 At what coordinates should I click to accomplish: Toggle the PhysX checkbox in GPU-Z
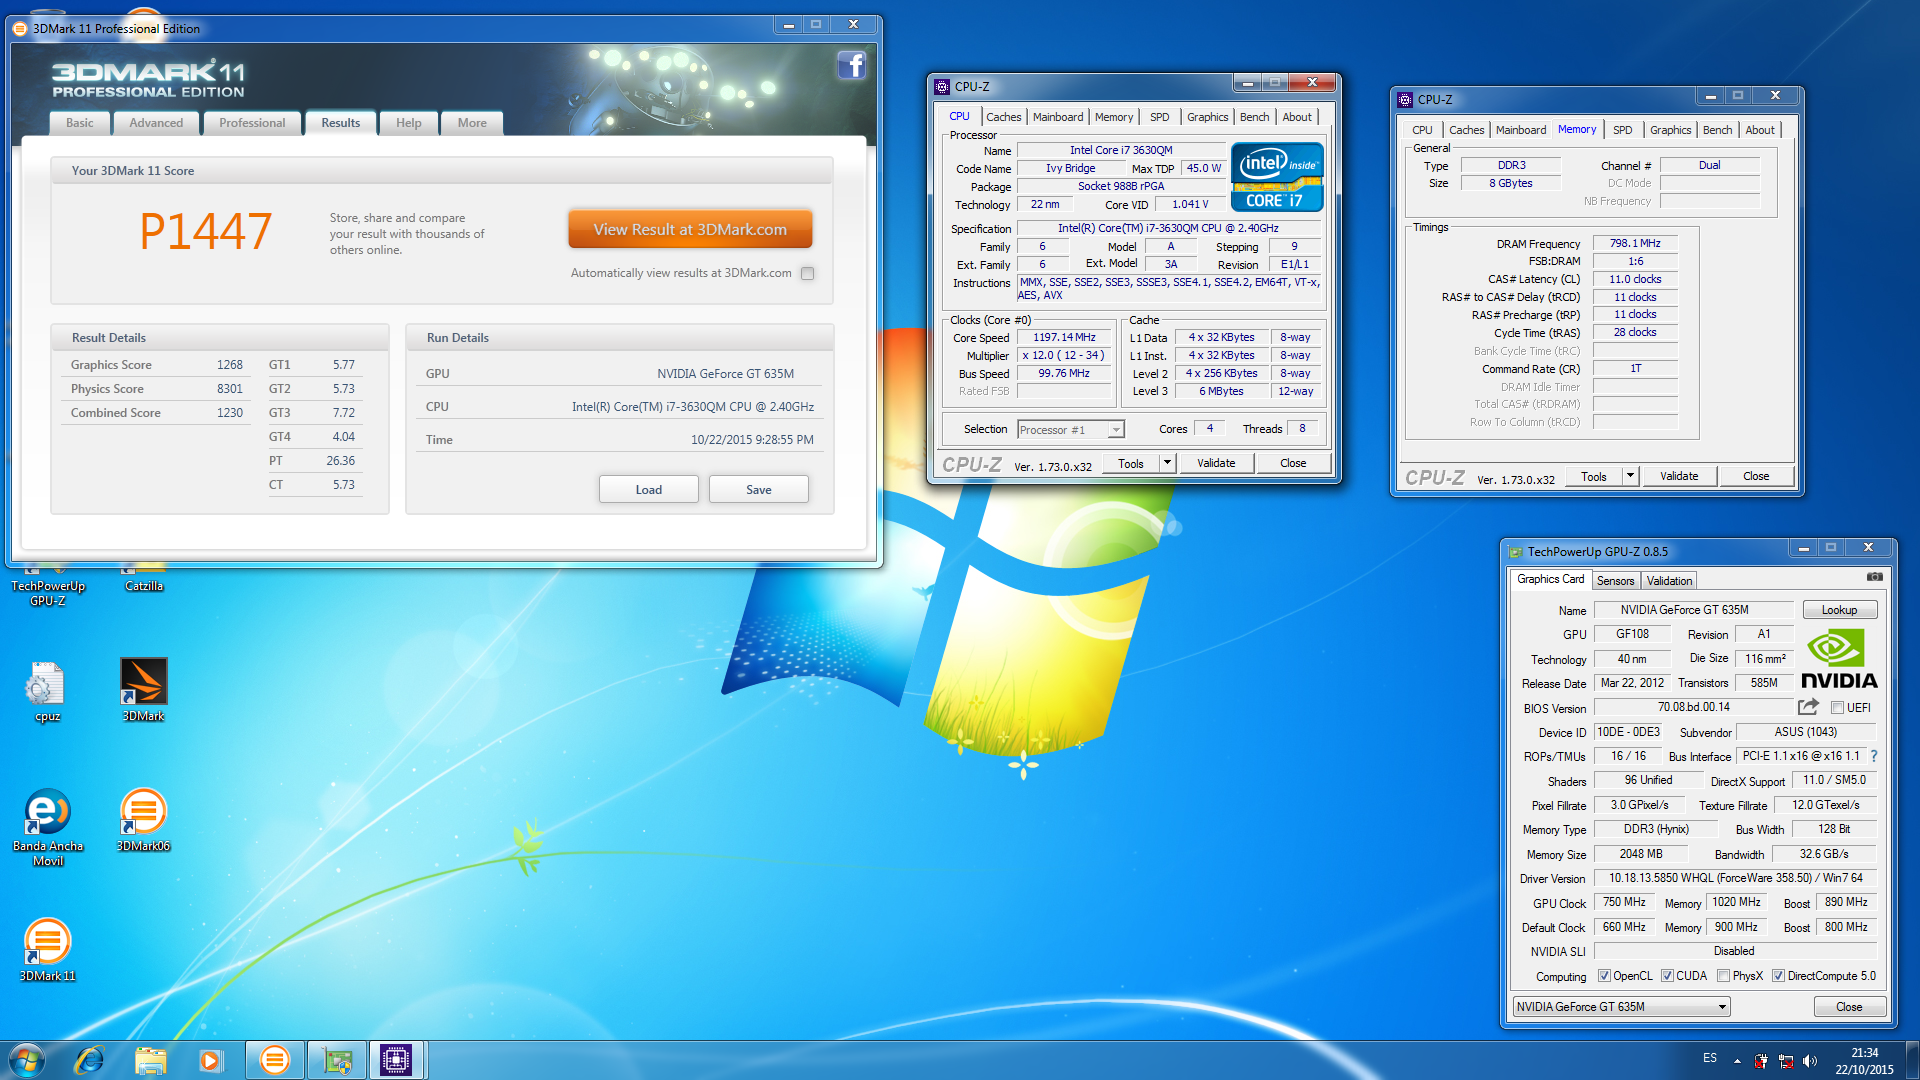[1723, 976]
